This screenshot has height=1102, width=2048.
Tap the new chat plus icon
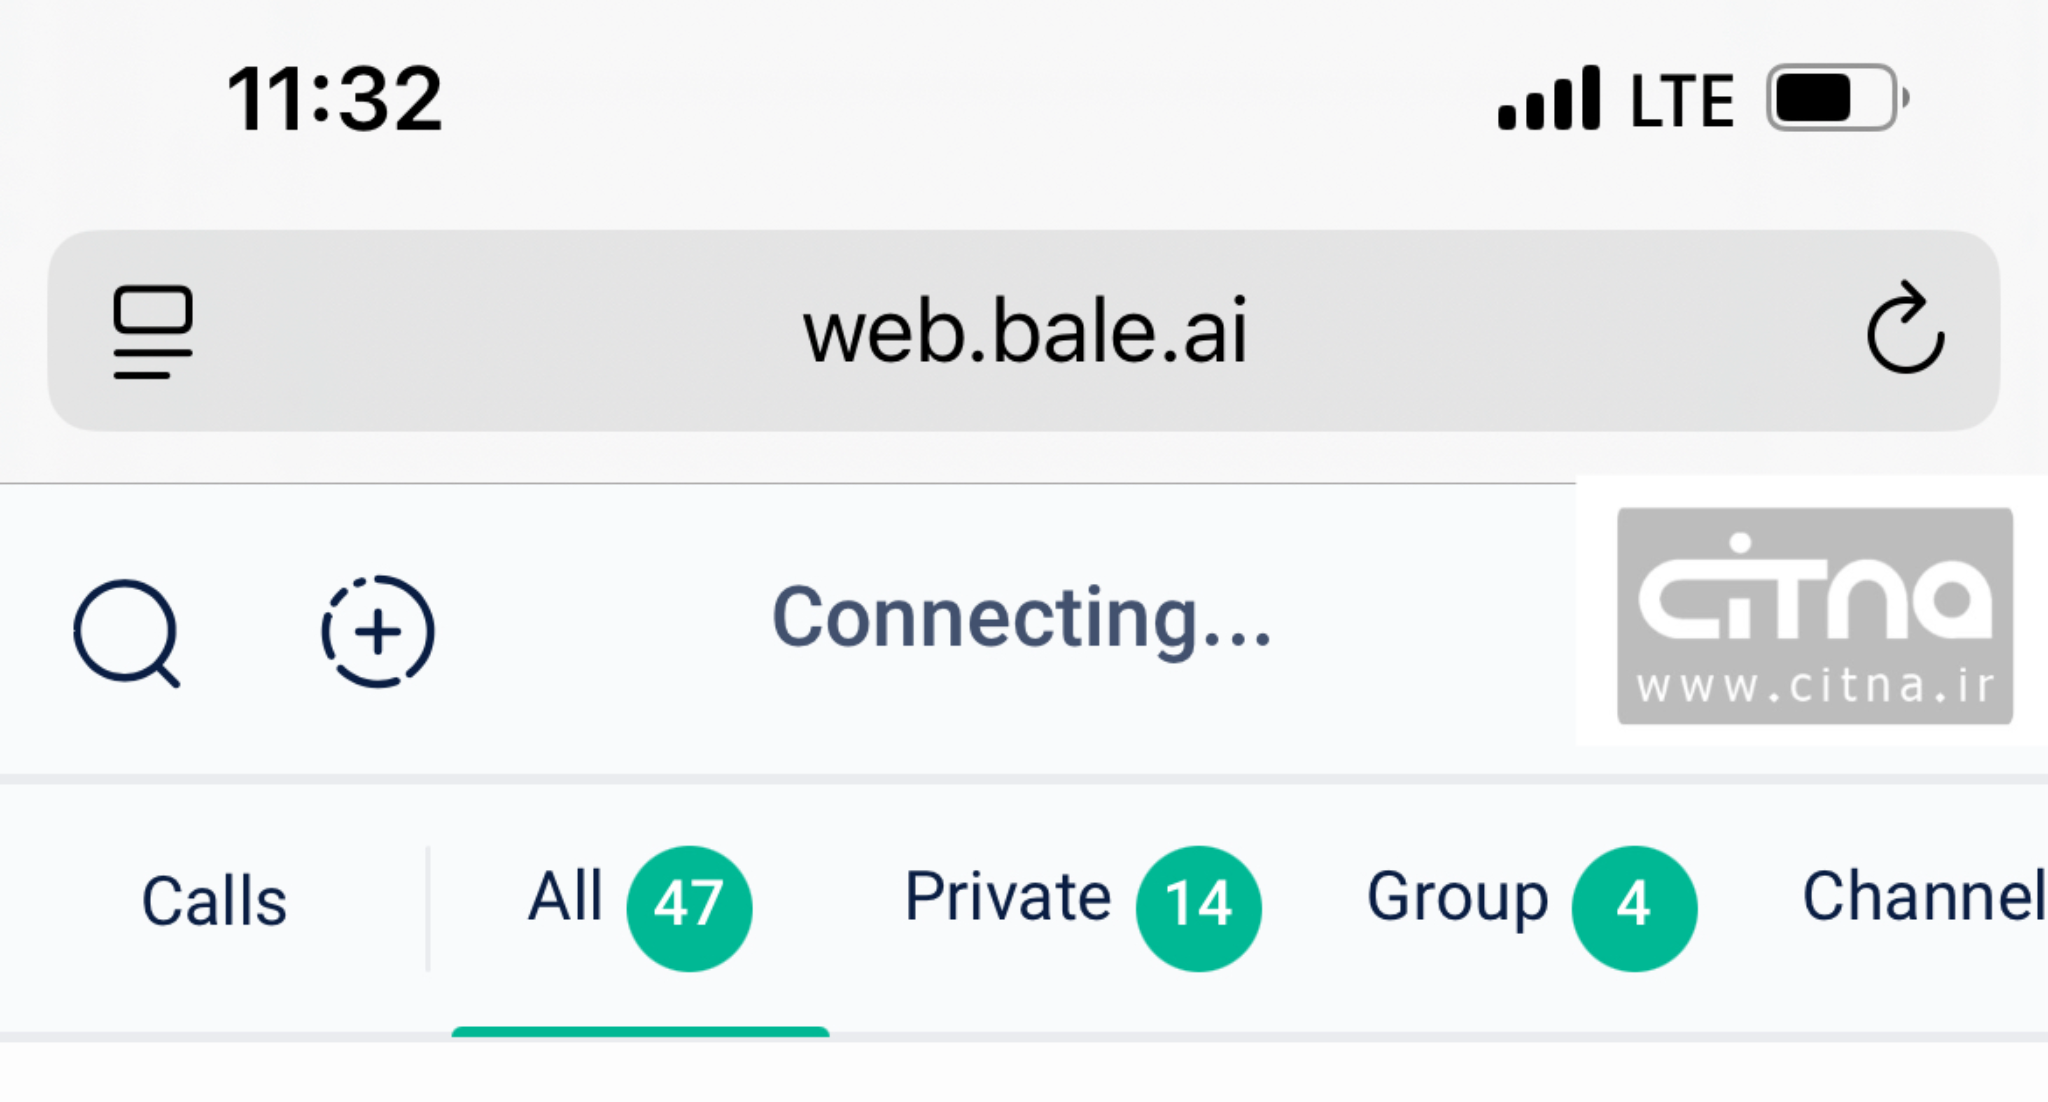click(x=377, y=632)
